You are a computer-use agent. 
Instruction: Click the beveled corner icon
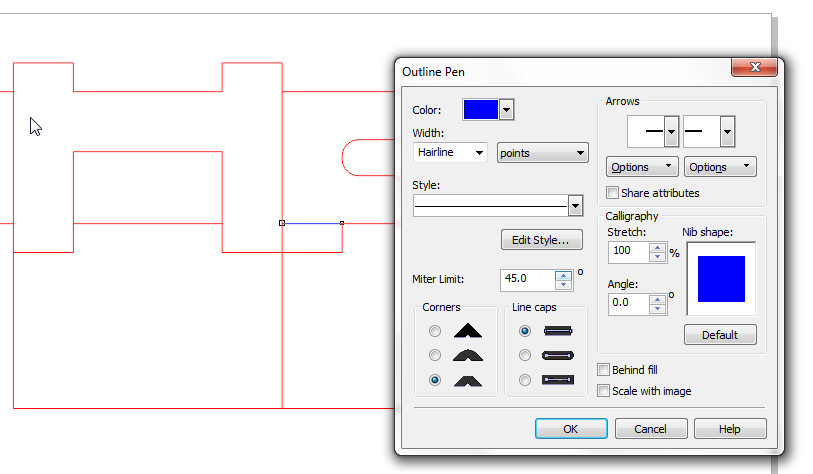point(468,381)
